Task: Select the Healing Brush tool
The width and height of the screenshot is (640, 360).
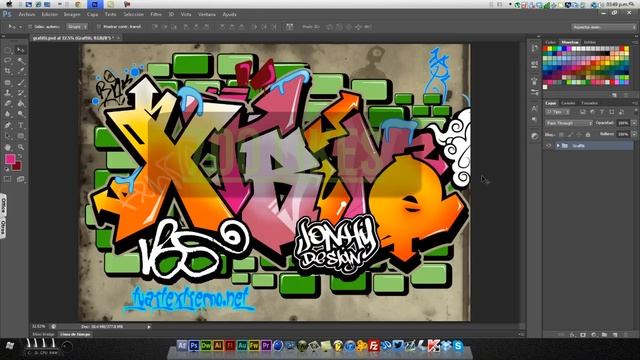Action: (8, 82)
